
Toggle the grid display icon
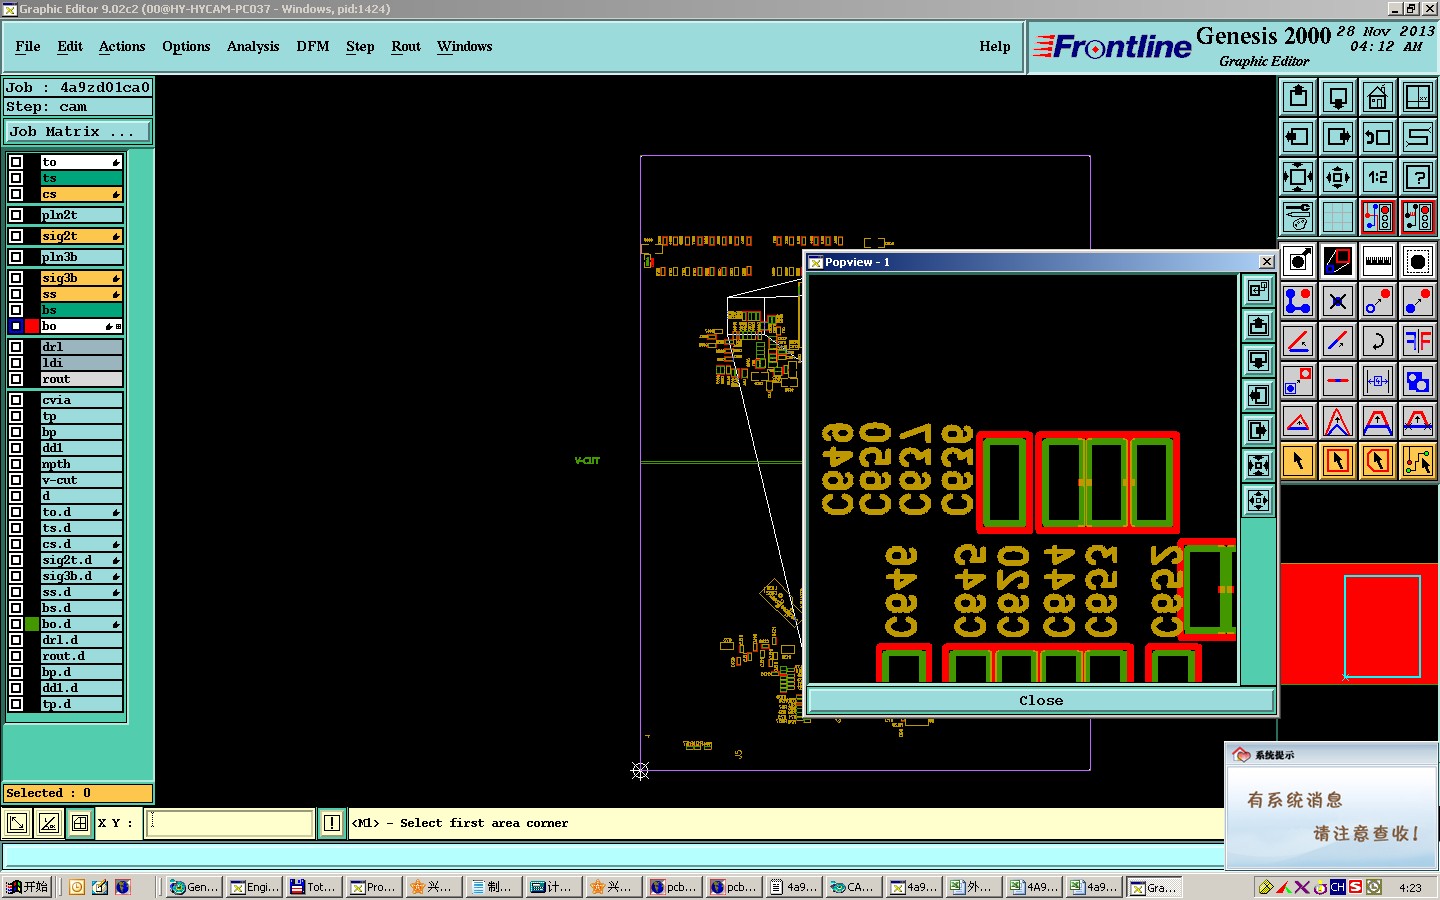coord(1338,217)
